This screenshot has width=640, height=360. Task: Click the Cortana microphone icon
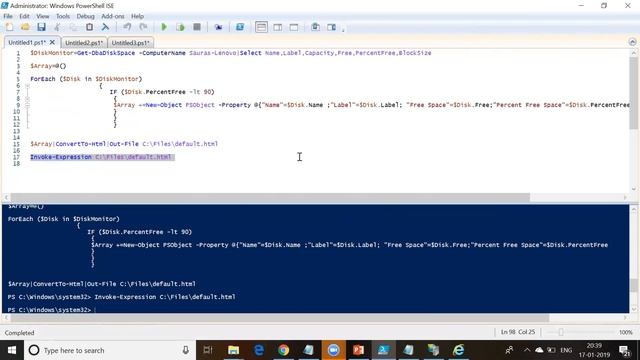185,350
